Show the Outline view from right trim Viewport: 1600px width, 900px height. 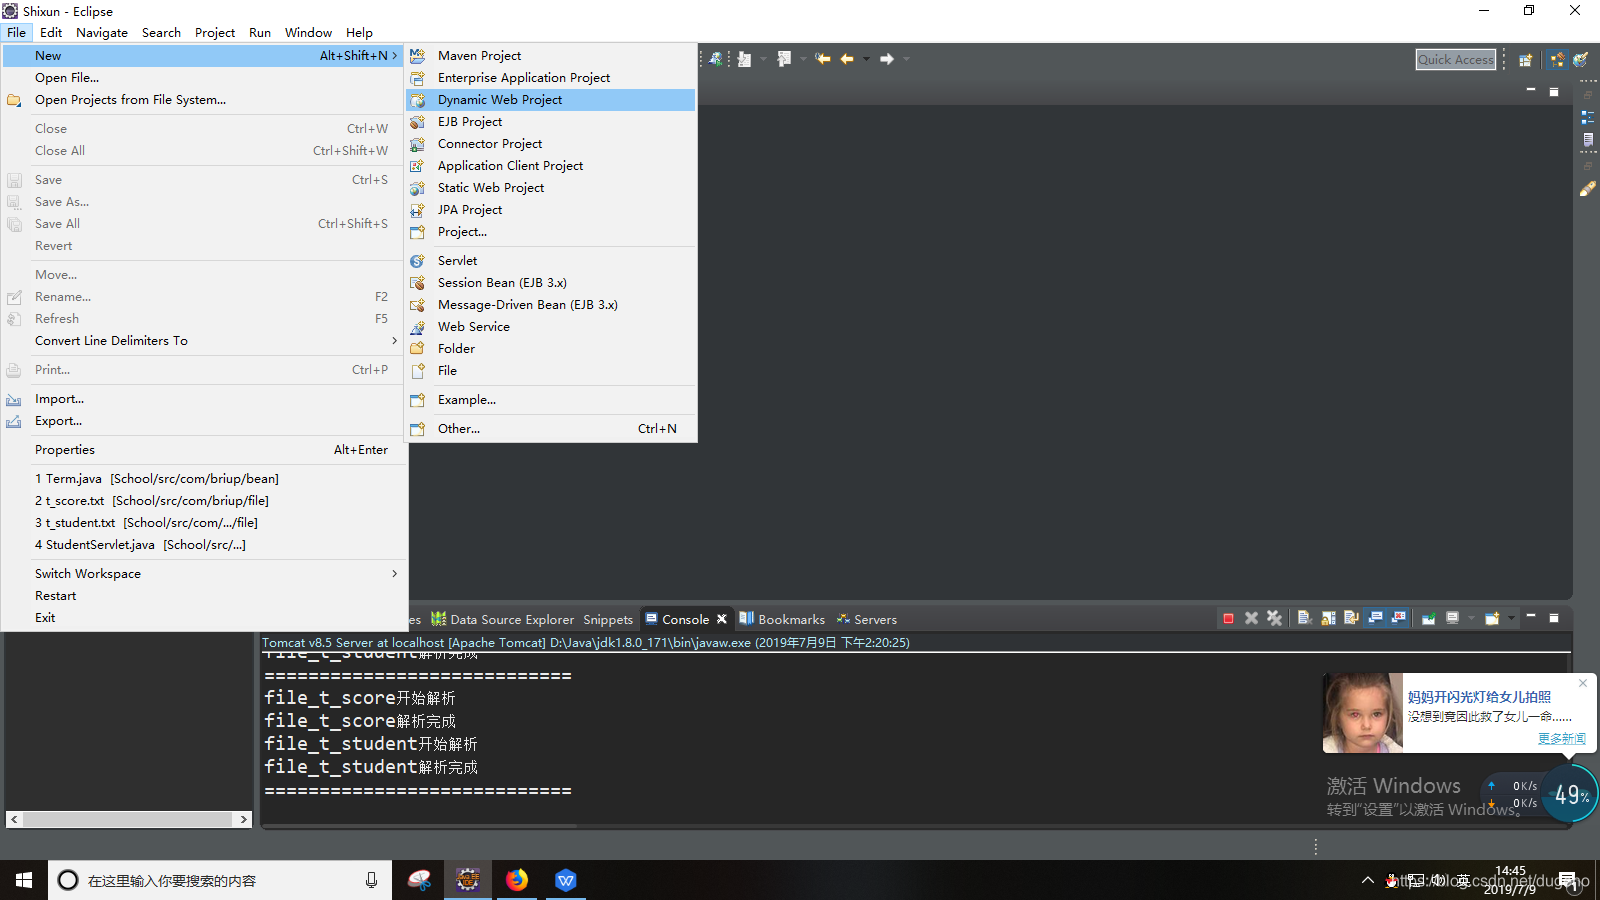1587,117
